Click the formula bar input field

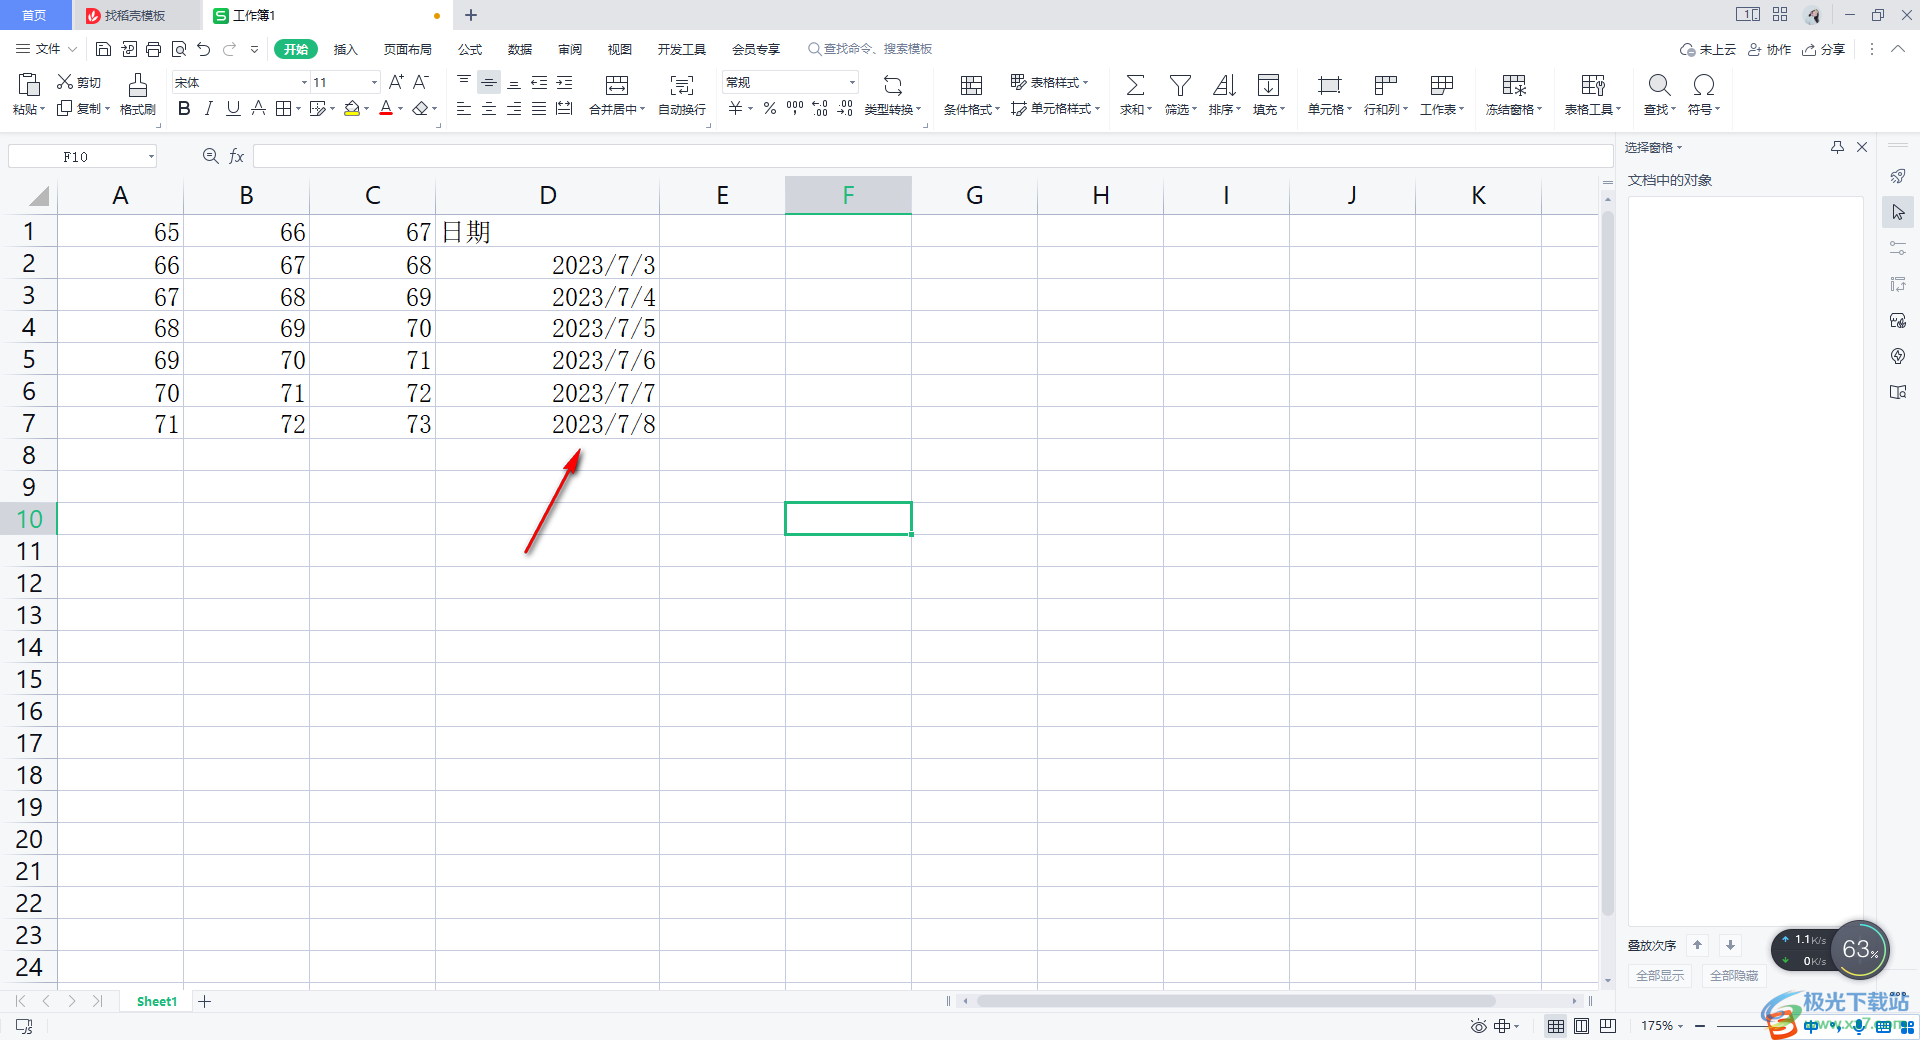click(x=932, y=156)
